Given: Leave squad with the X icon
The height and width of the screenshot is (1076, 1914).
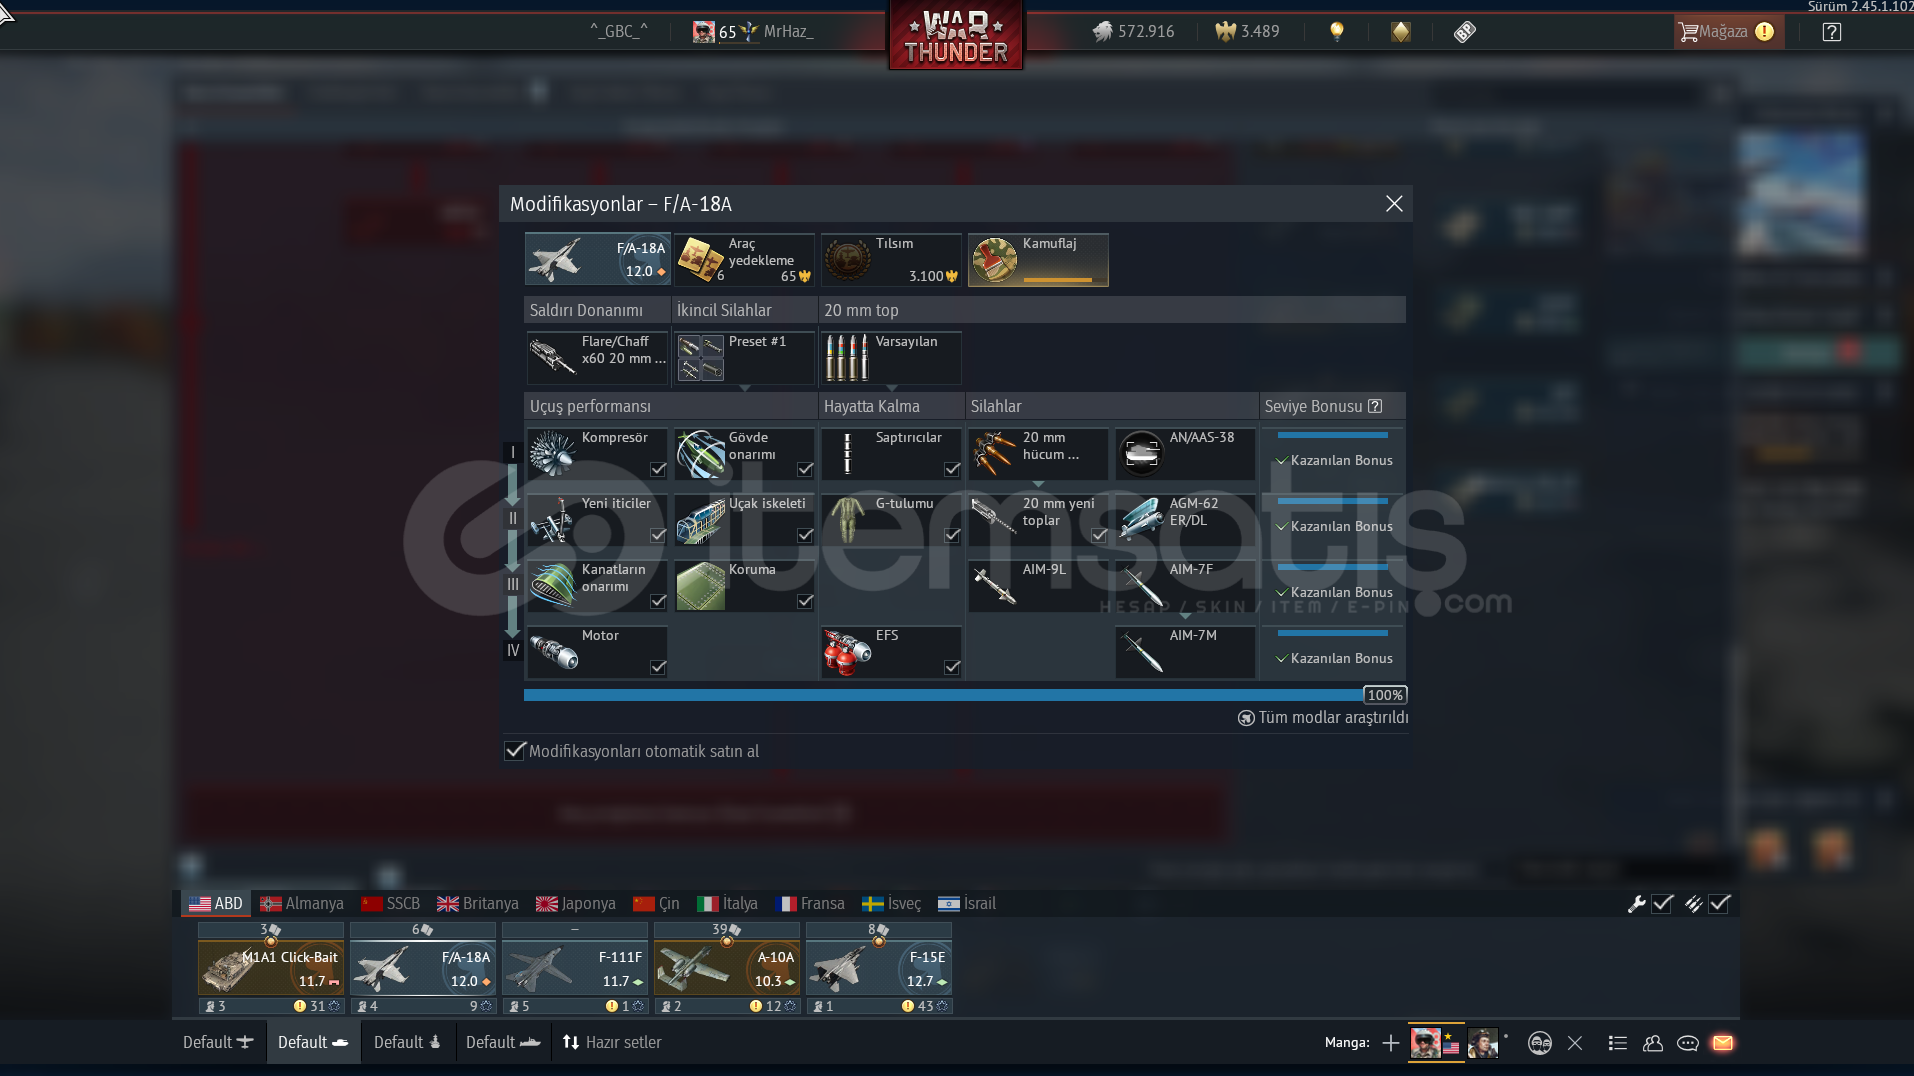Looking at the screenshot, I should [x=1575, y=1043].
